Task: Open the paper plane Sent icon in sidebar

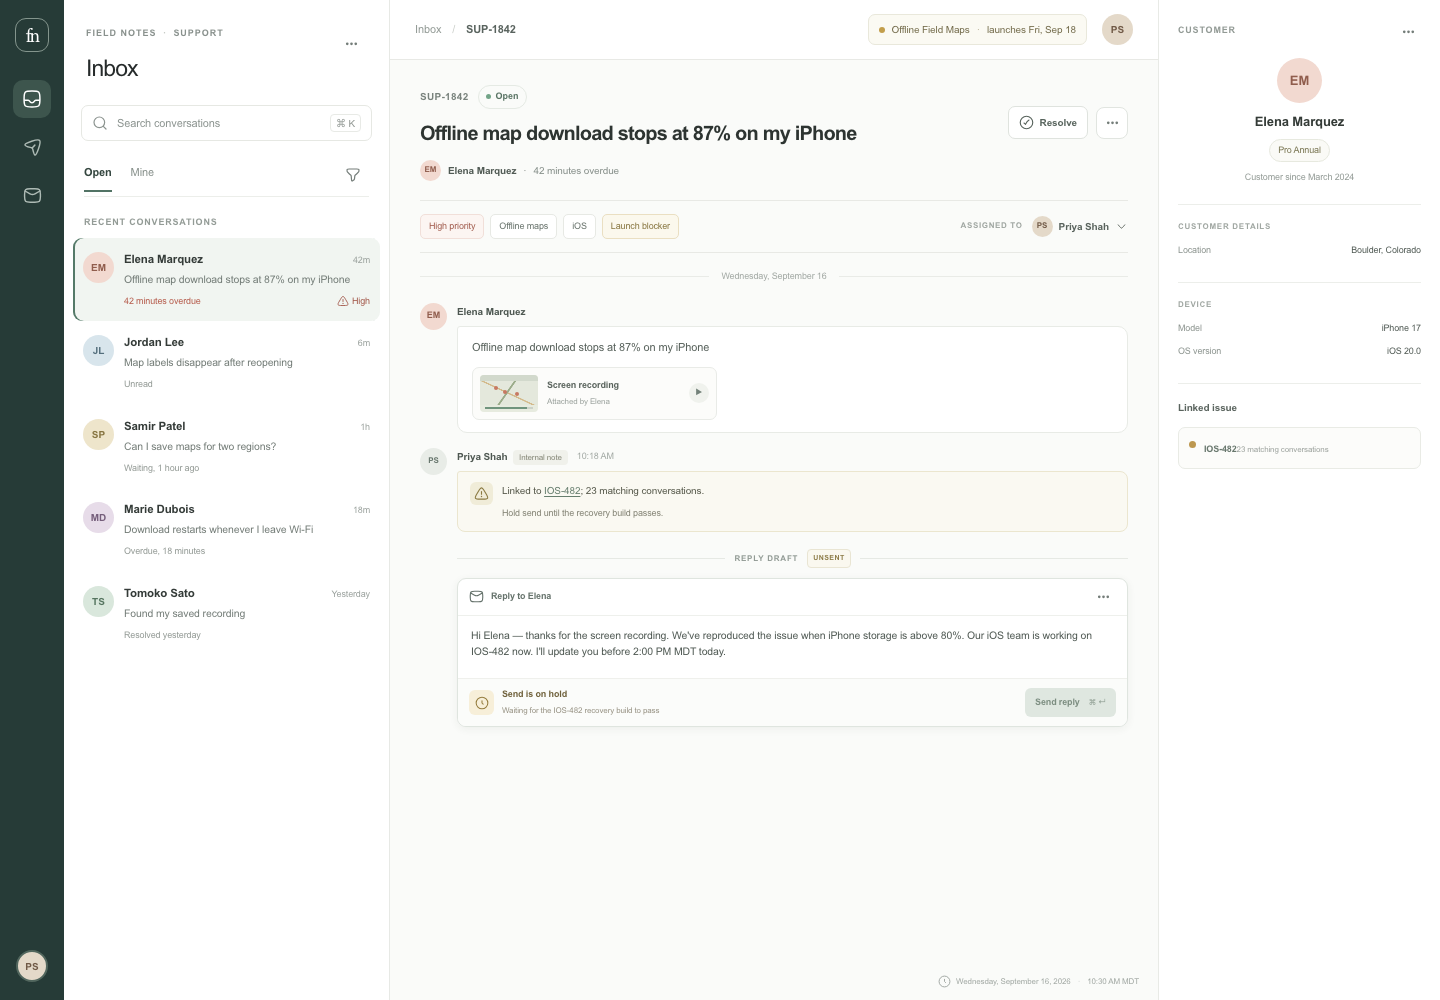Action: click(32, 147)
